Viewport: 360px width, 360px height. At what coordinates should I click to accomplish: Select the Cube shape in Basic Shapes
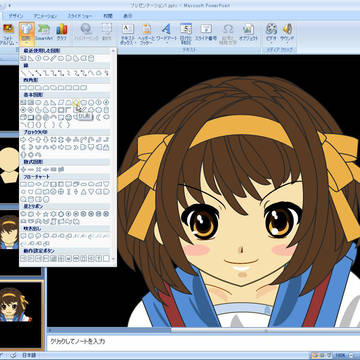click(23, 117)
